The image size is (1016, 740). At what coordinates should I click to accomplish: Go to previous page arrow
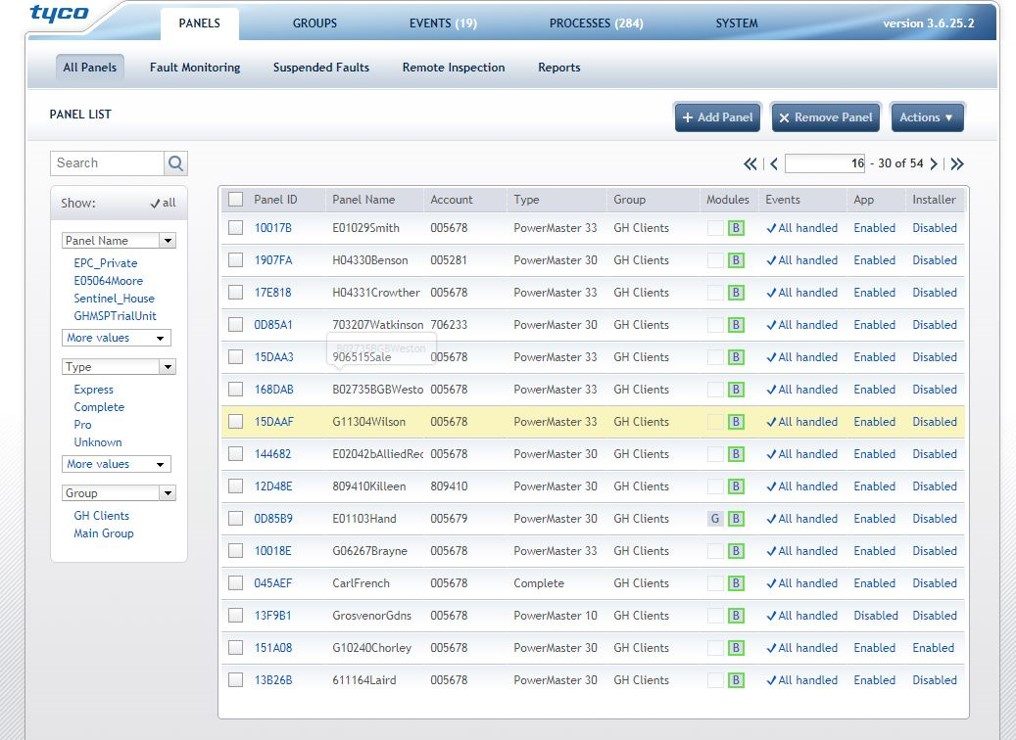click(773, 164)
